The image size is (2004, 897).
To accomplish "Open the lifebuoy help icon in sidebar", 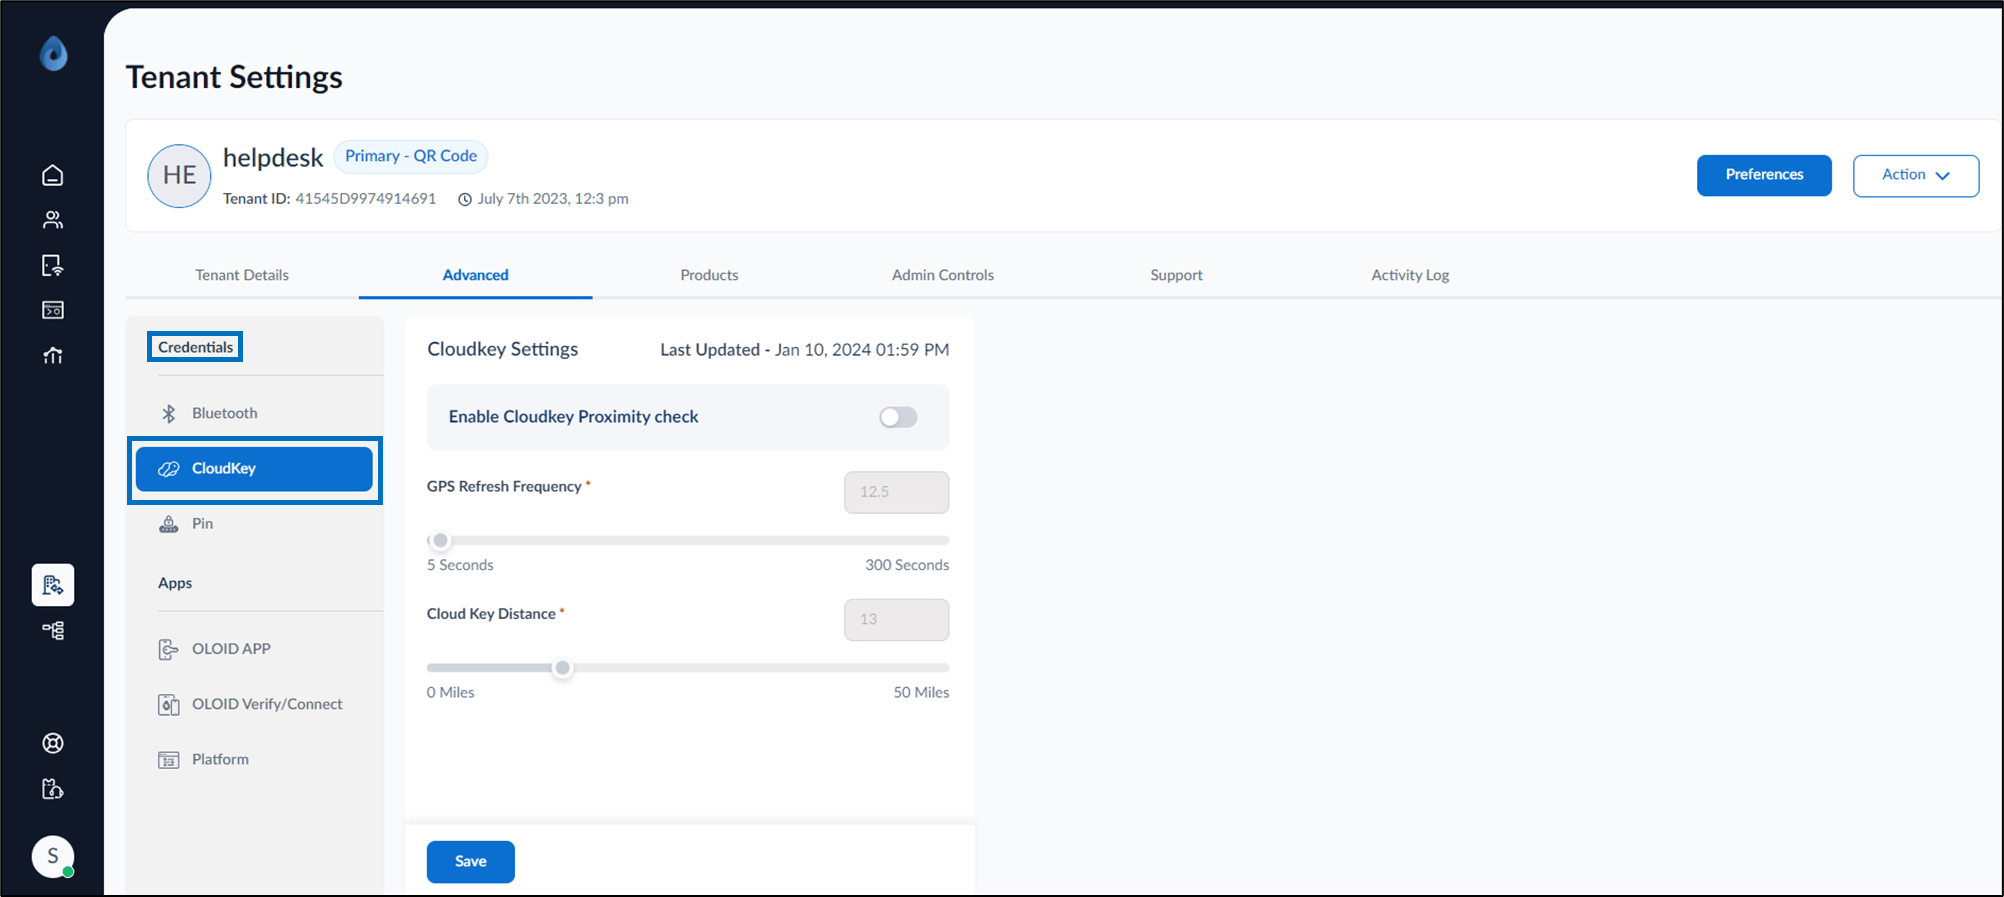I will (53, 743).
